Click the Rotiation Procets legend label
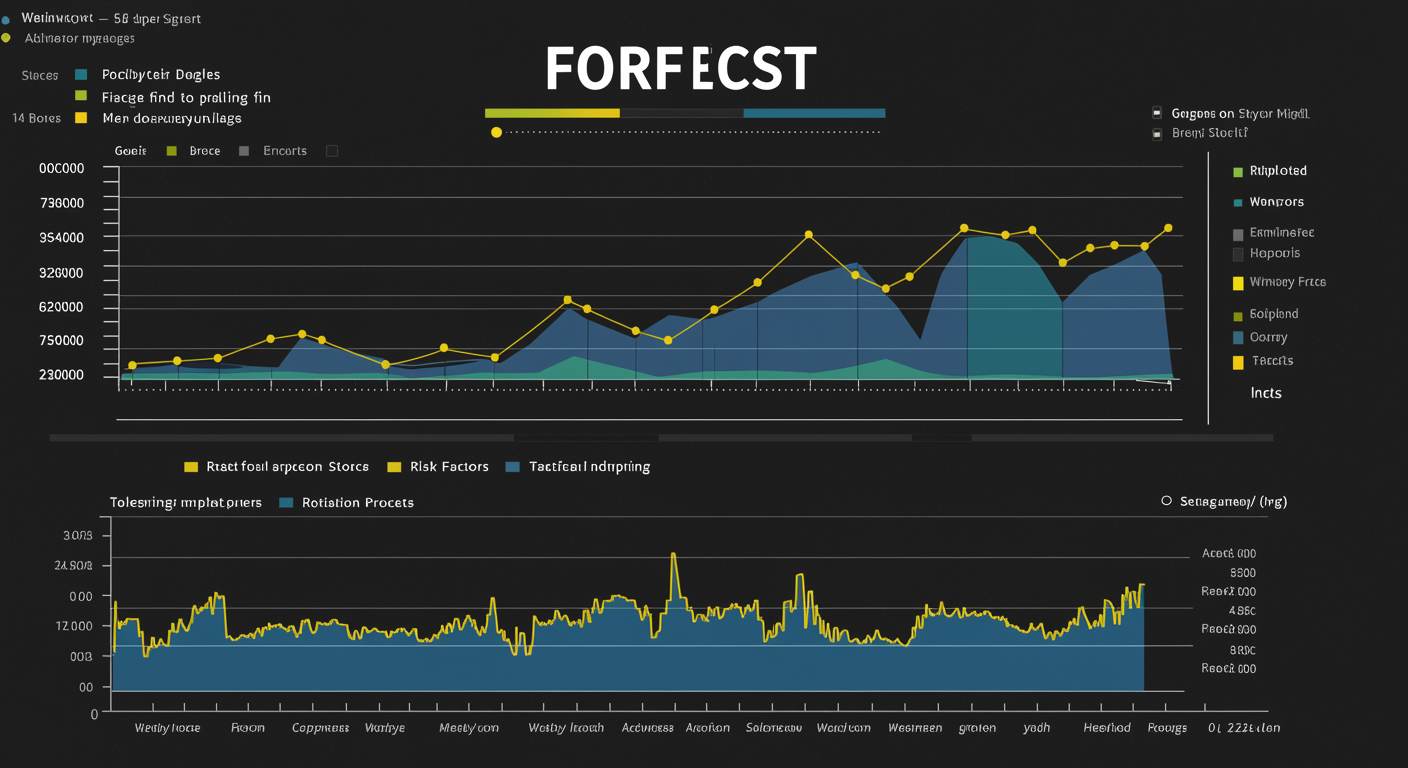The width and height of the screenshot is (1408, 768). [x=357, y=503]
